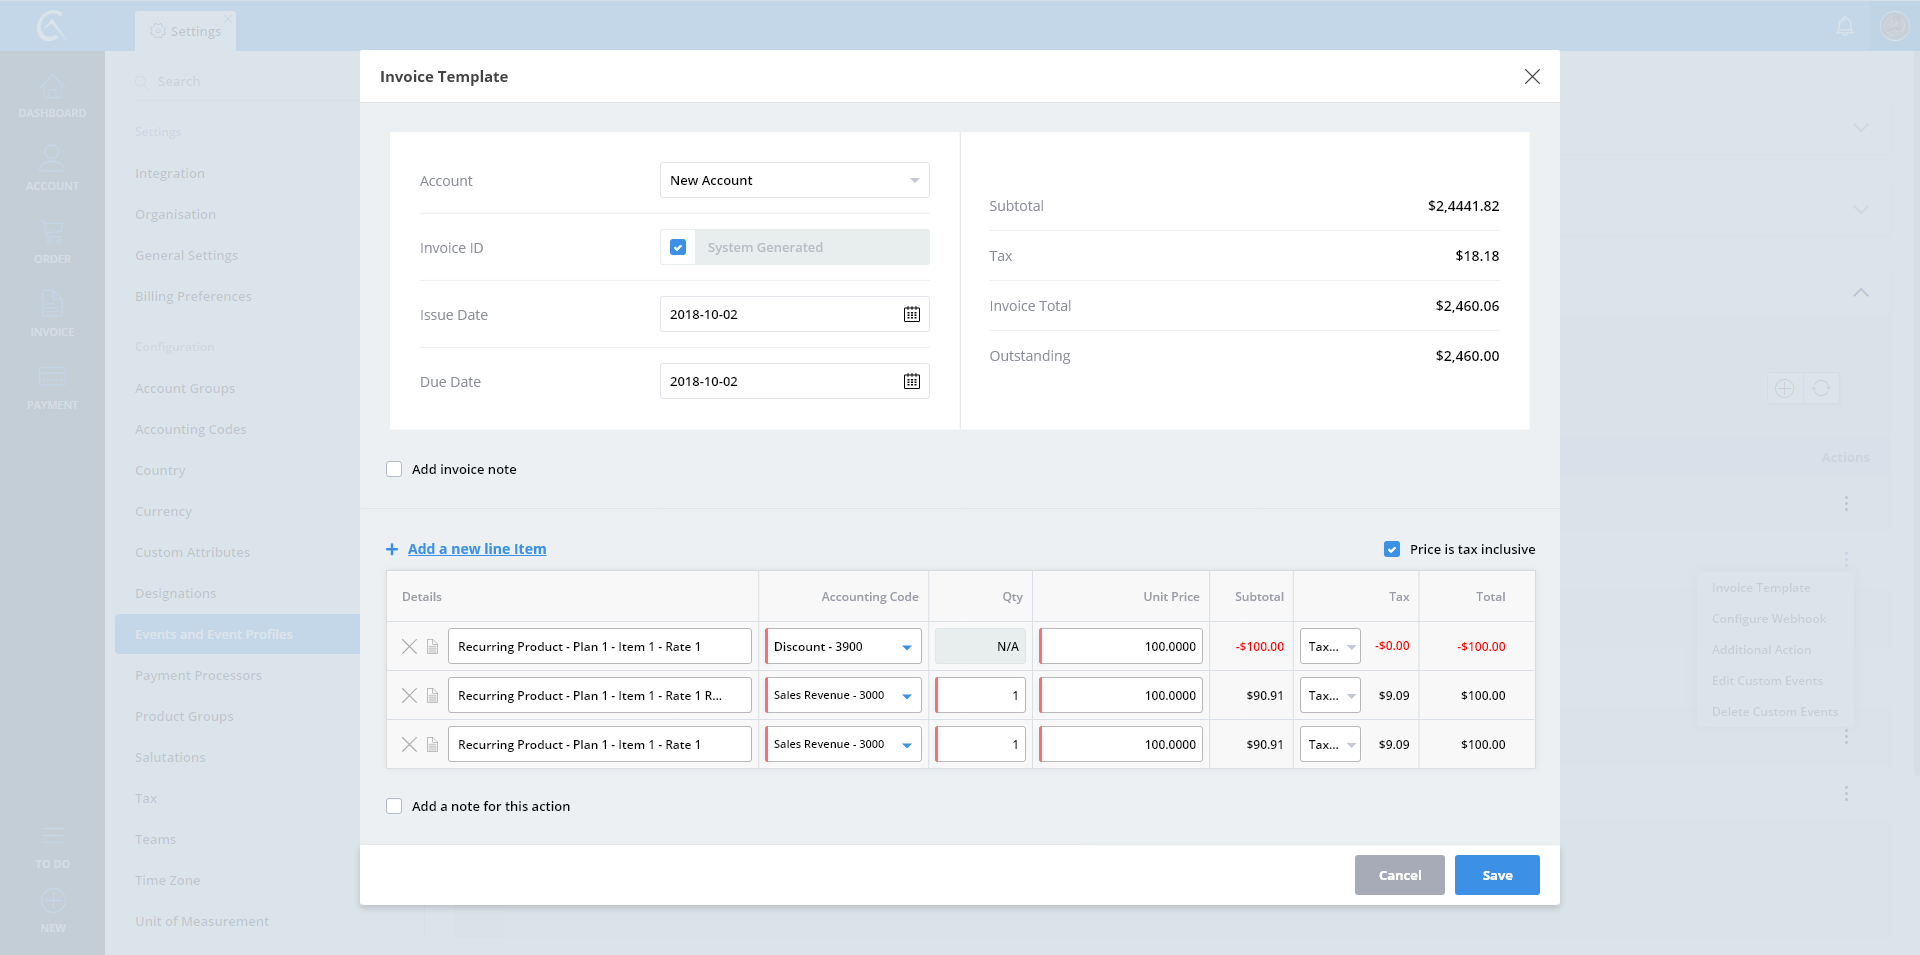Open the Account dropdown showing New Account

point(794,180)
